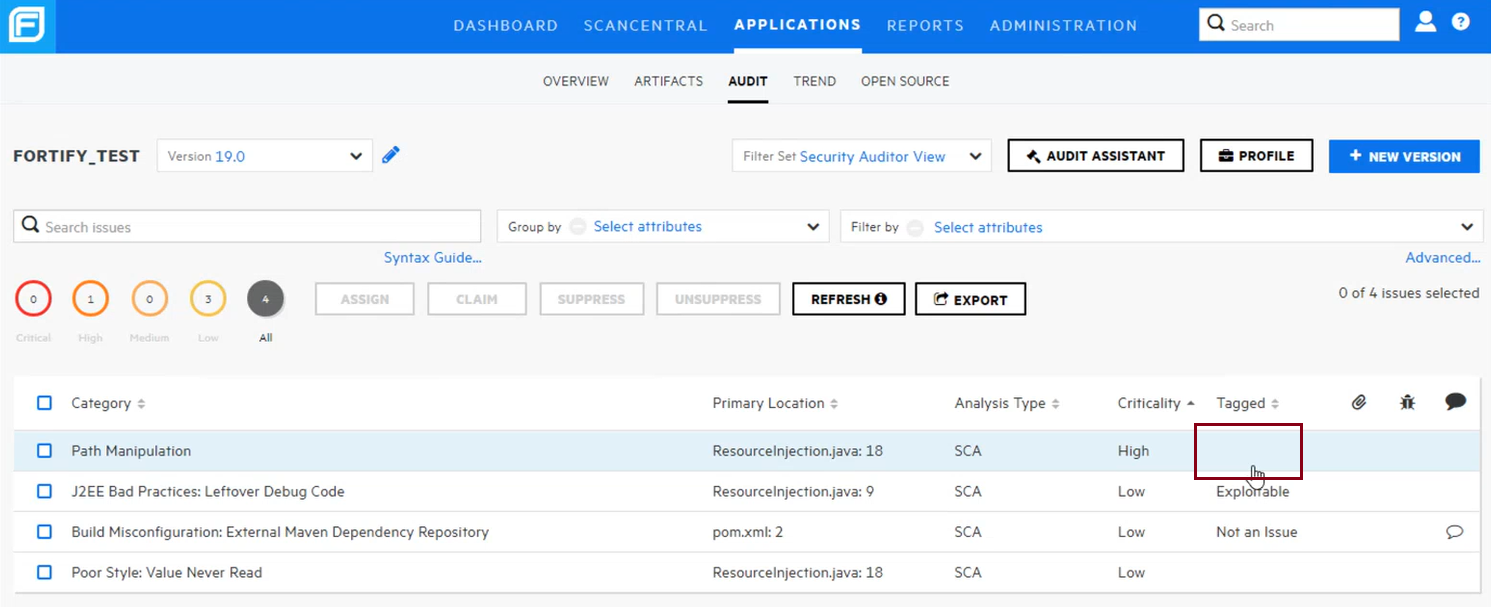The width and height of the screenshot is (1491, 607).
Task: Click the bug tracker column icon
Action: tap(1407, 403)
